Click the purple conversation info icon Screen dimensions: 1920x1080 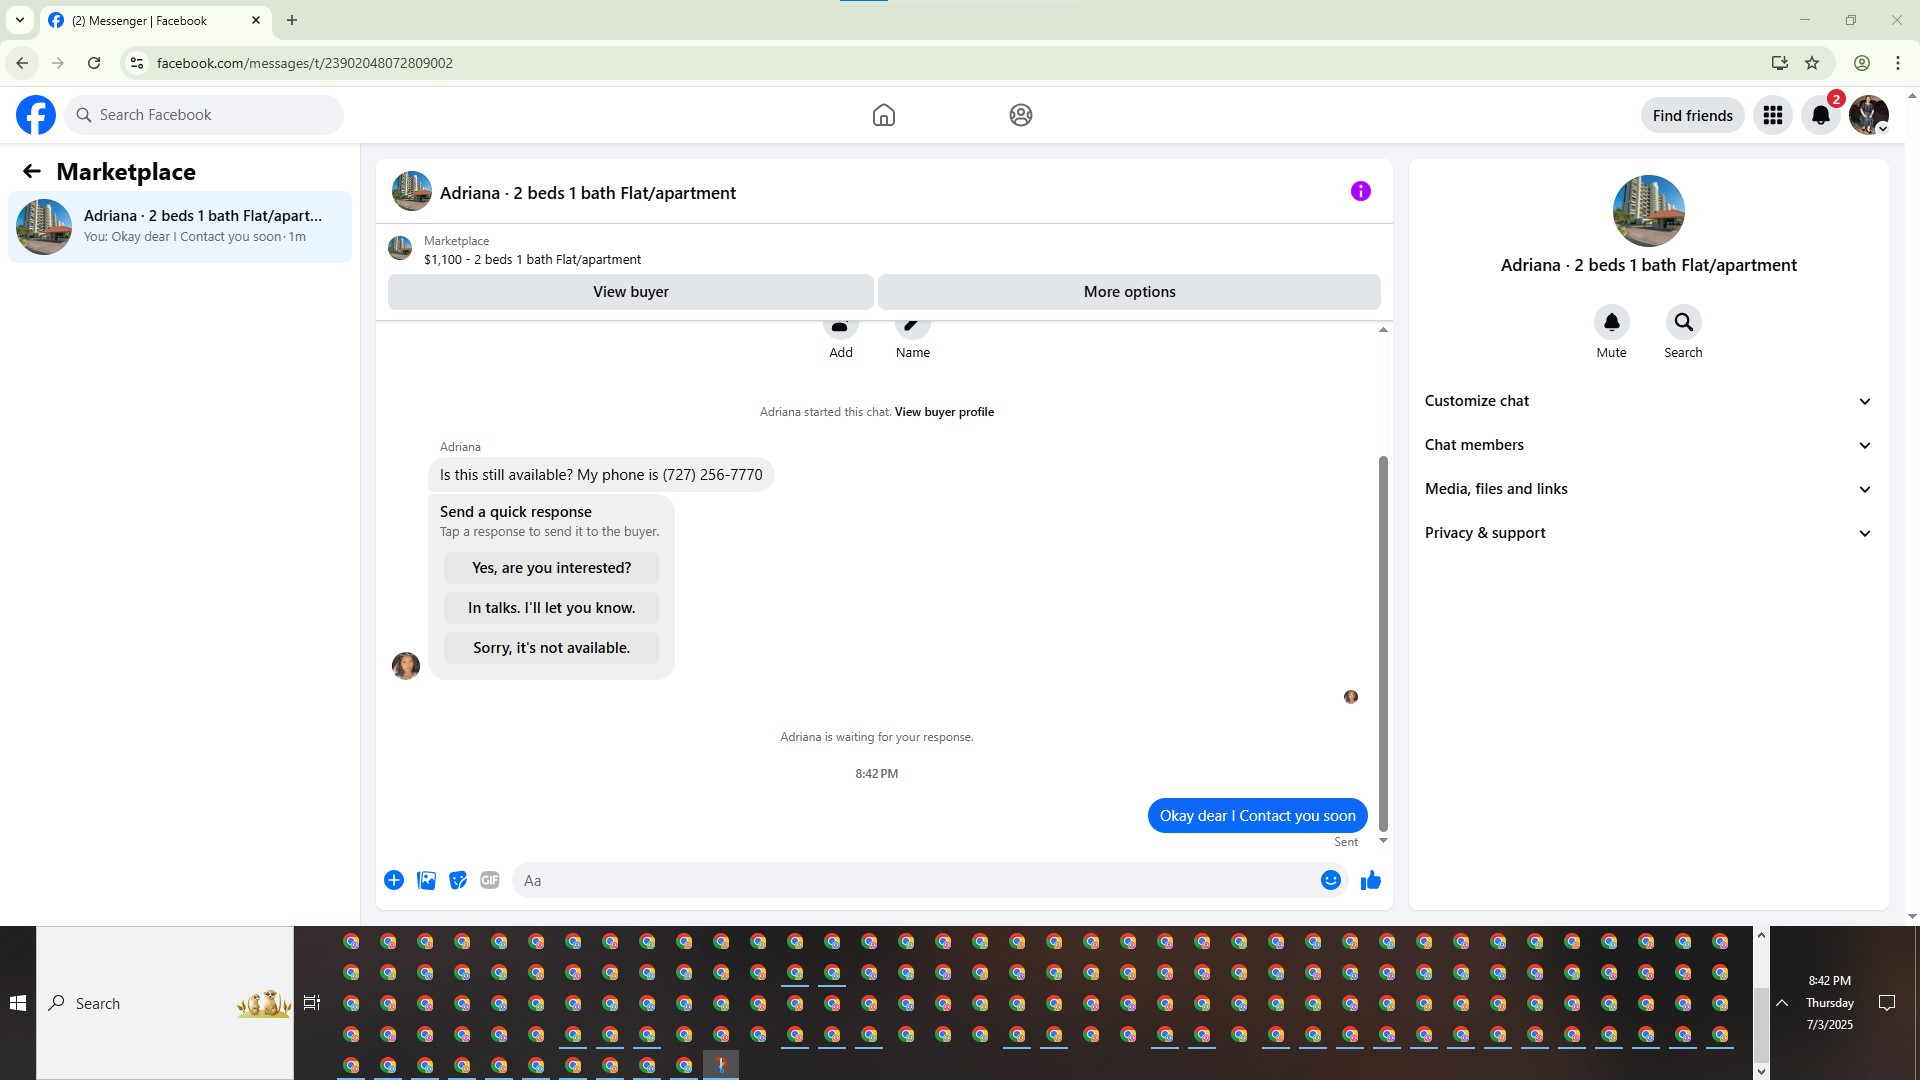[1360, 191]
